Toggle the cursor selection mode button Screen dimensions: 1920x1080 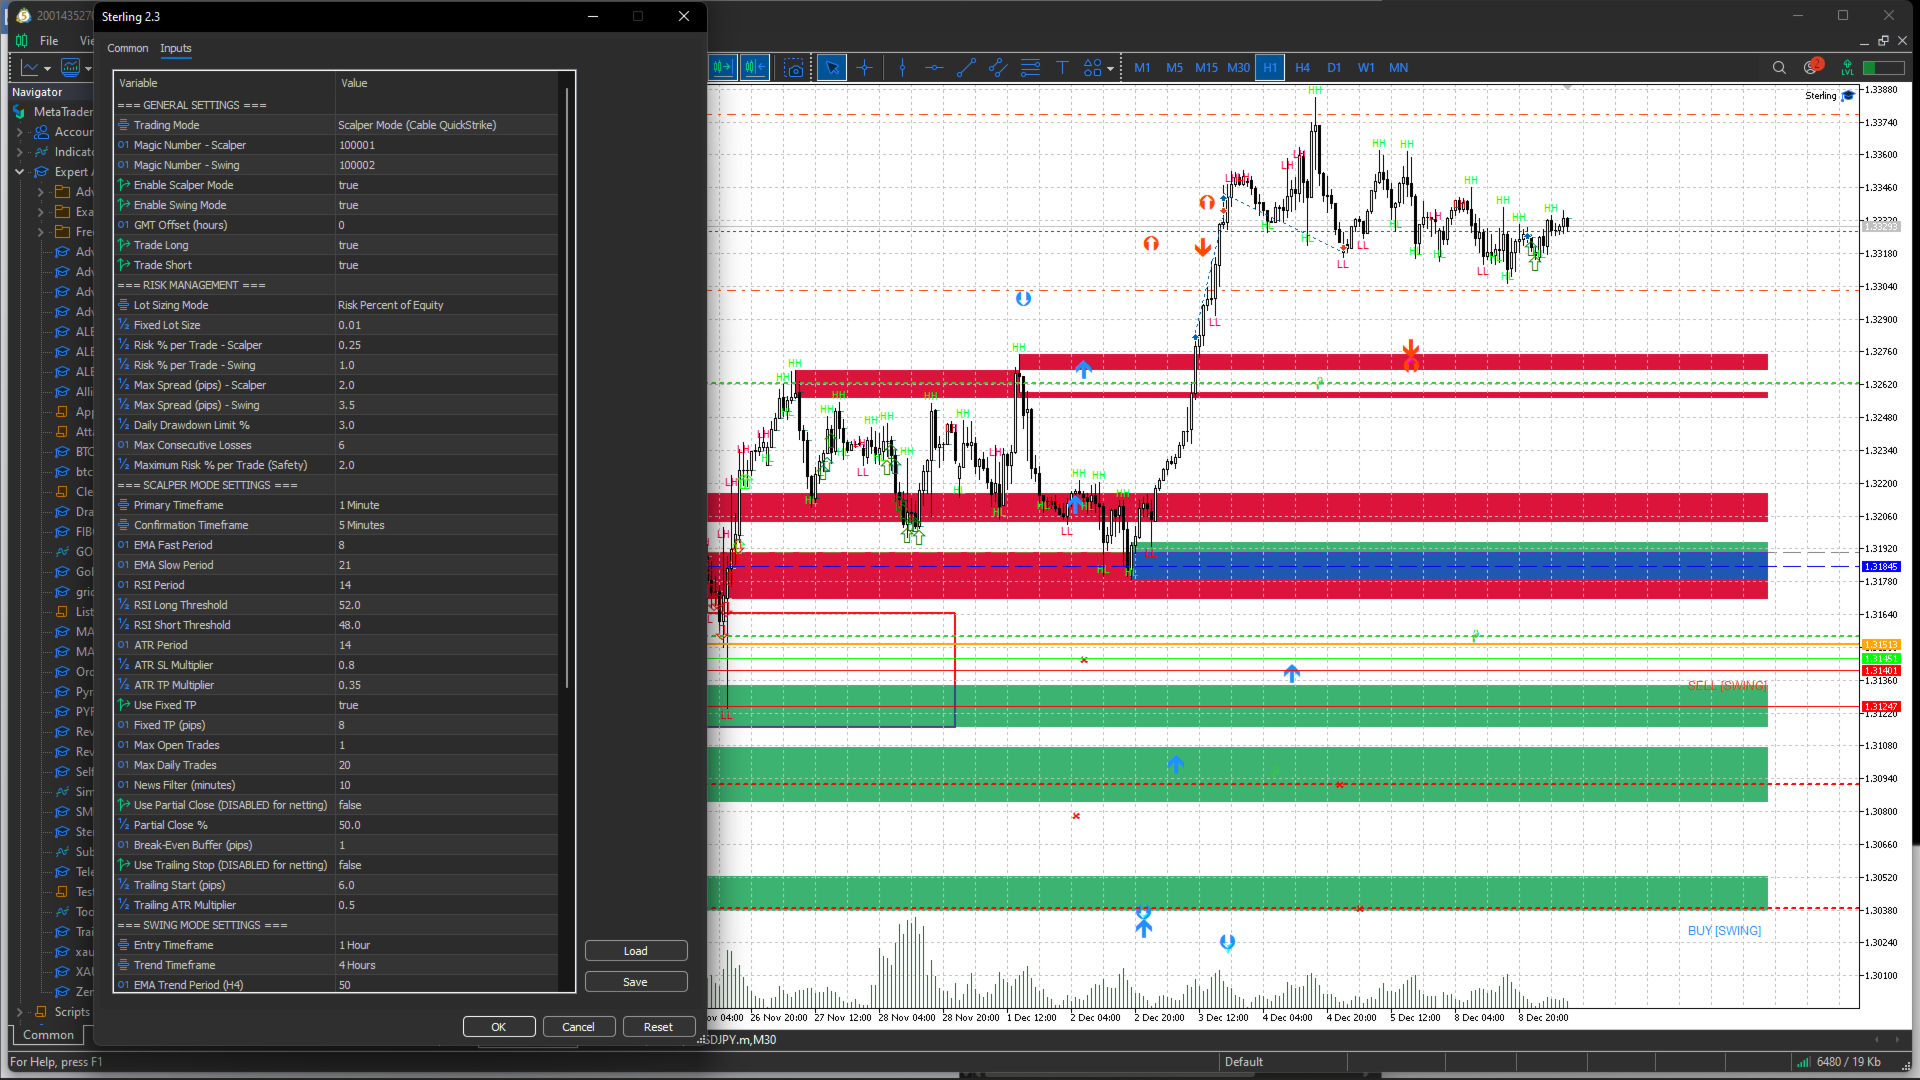click(x=831, y=68)
